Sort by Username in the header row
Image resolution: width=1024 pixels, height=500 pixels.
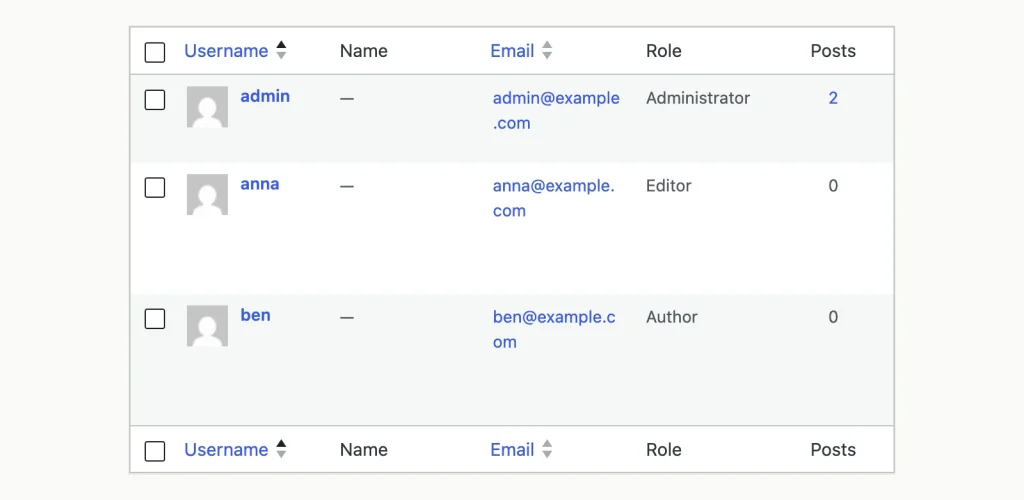(x=226, y=51)
